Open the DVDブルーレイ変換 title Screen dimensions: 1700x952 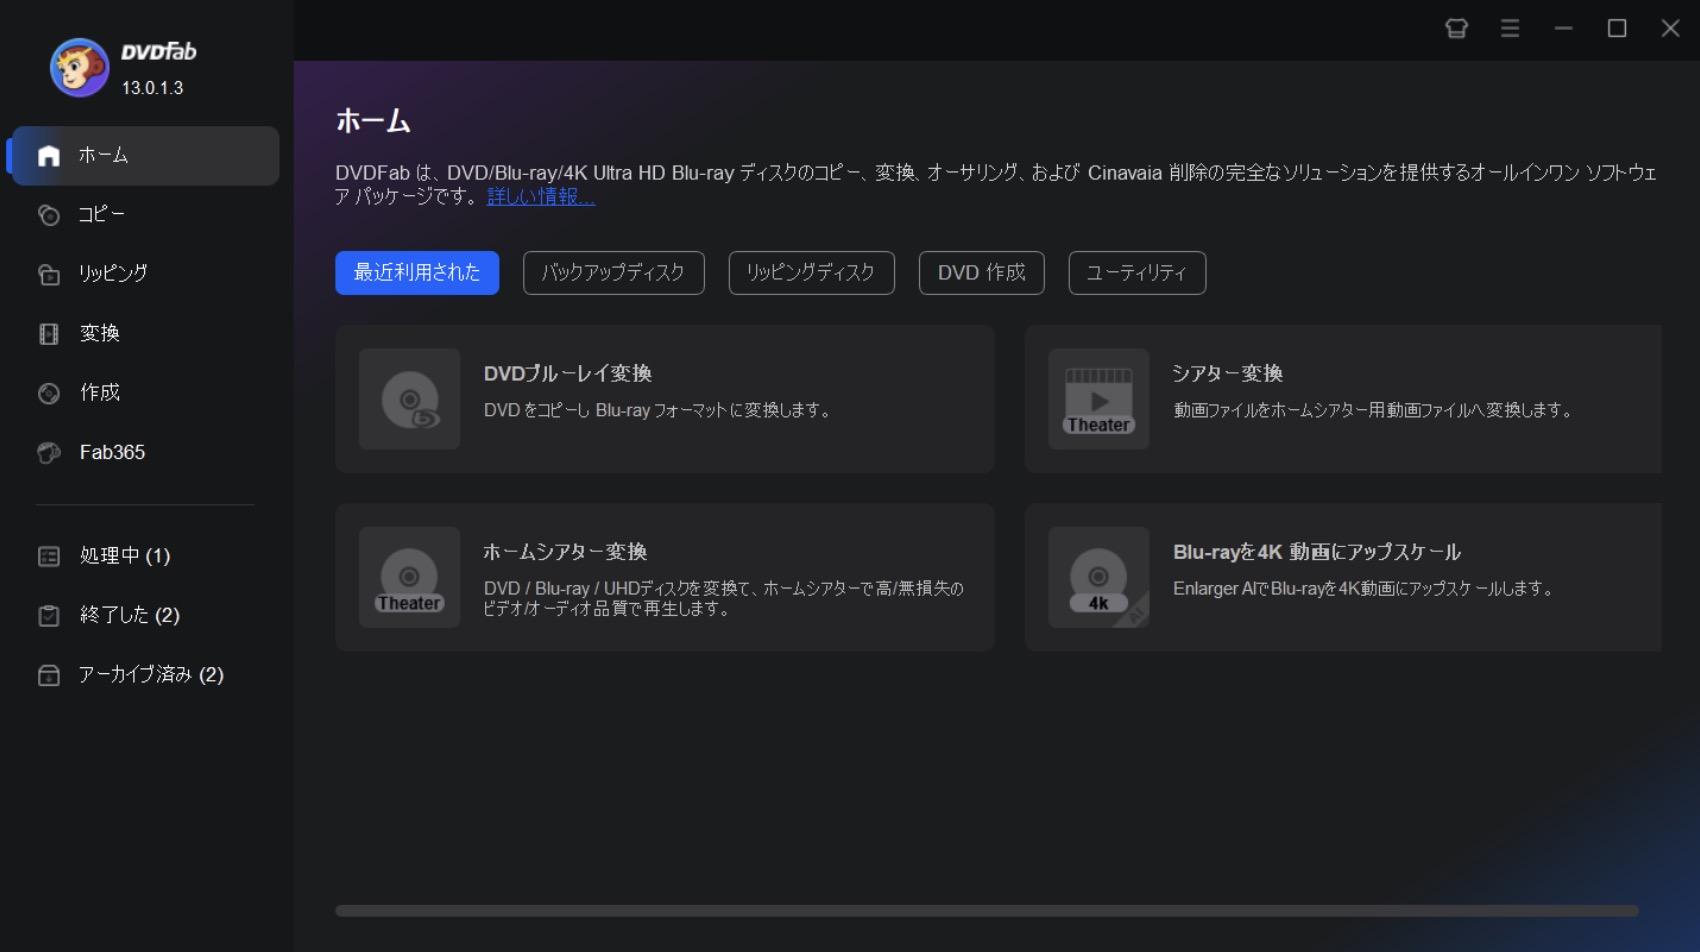568,374
